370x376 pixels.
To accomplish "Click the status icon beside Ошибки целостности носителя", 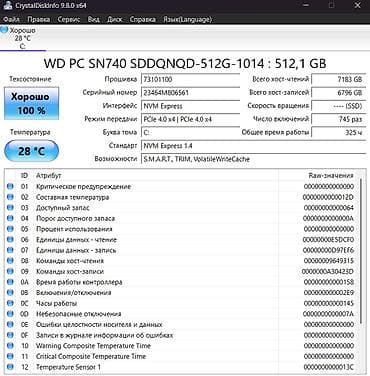I will pos(10,324).
